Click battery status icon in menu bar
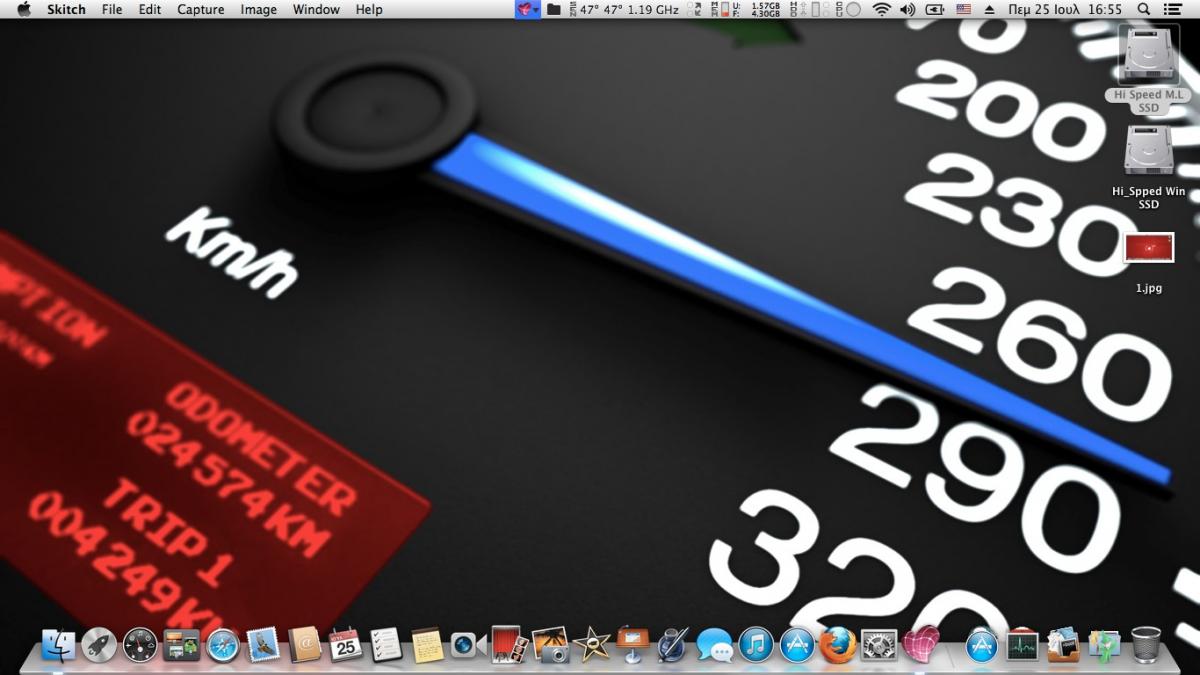 (935, 9)
